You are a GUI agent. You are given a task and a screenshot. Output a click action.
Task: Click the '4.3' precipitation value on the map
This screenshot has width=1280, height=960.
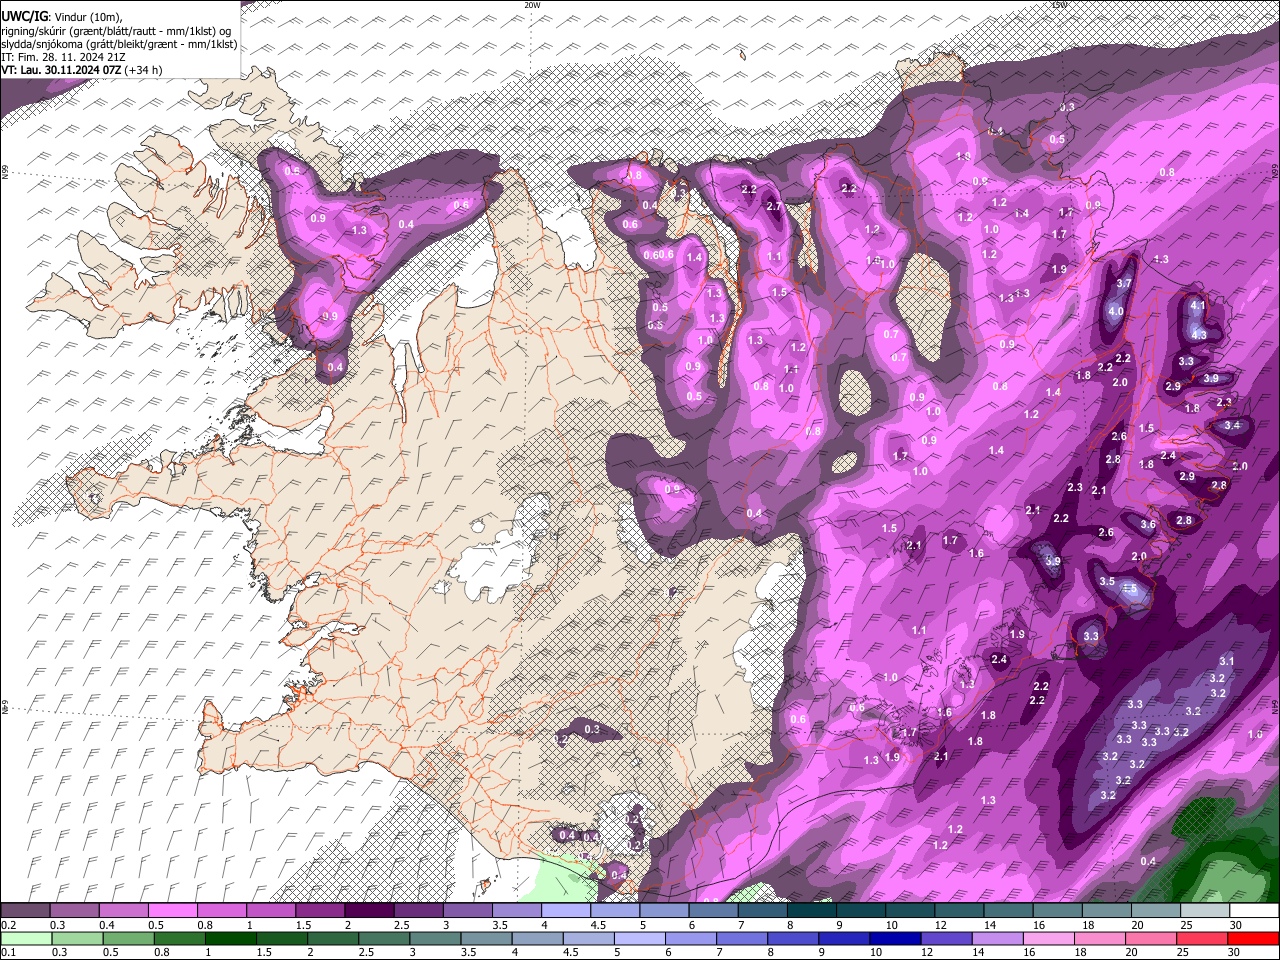coord(1199,335)
